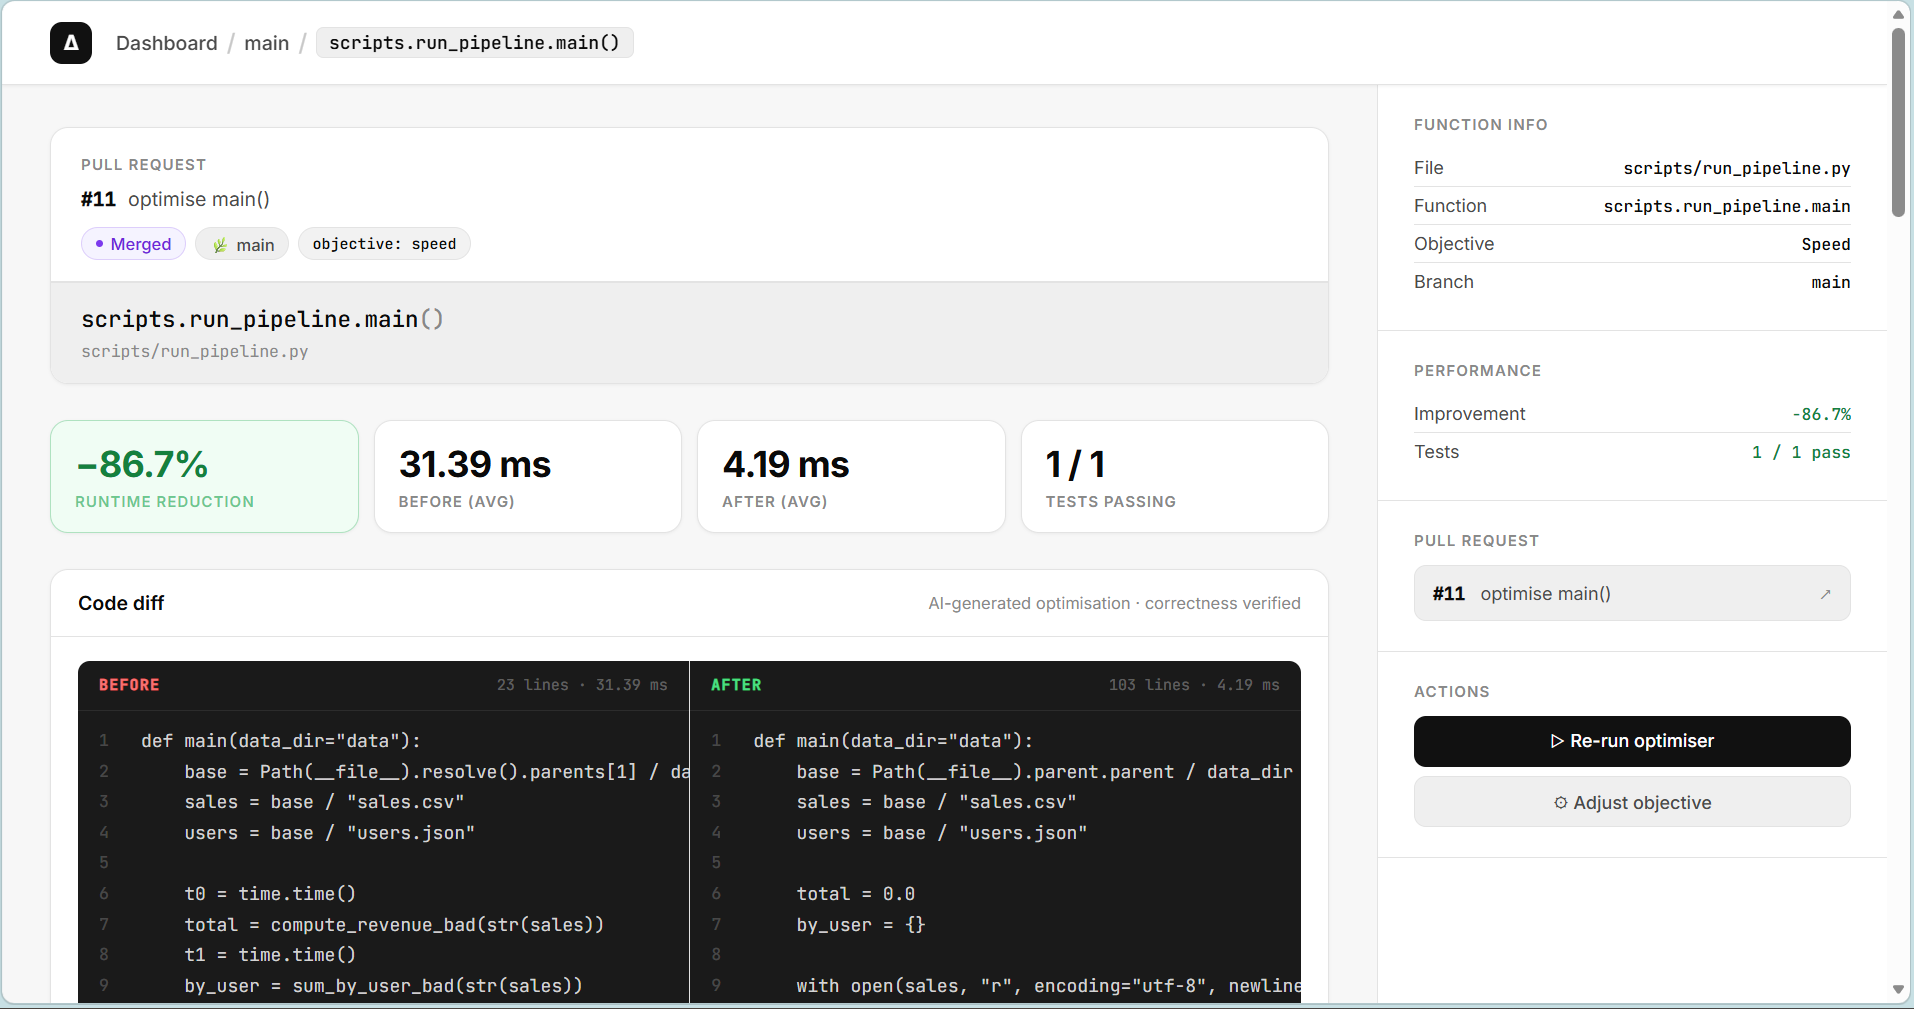Click the Re-run optimiser button
Screen dimensions: 1914x1009
click(1632, 741)
